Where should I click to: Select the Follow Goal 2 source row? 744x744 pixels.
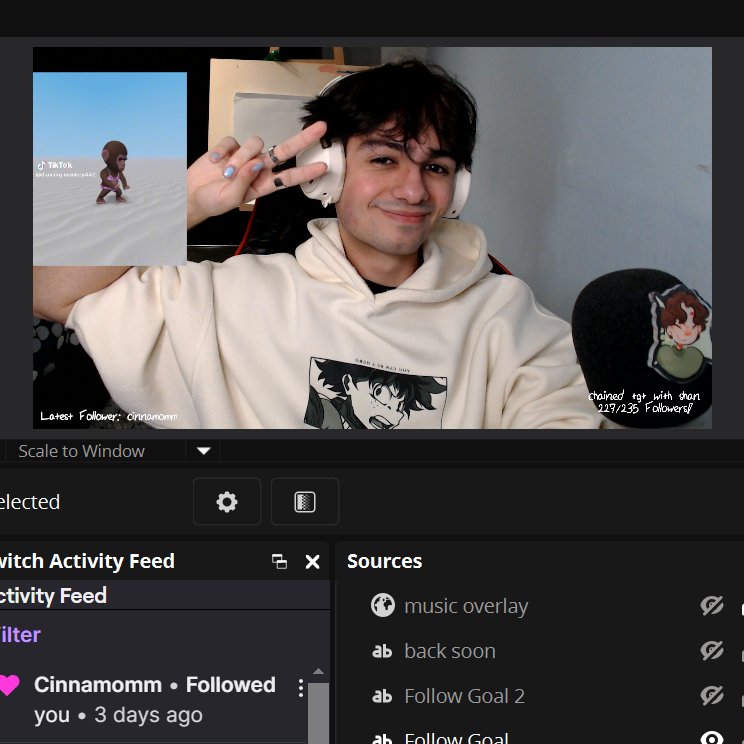(539, 696)
